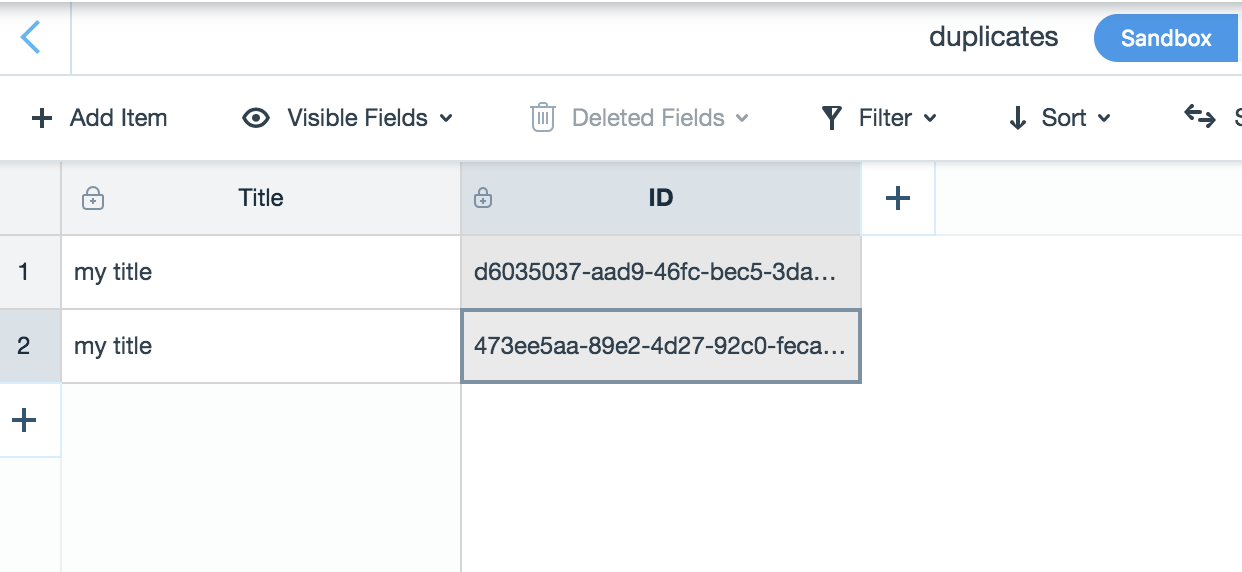This screenshot has height=572, width=1242.
Task: Click the down-arrow Sort icon
Action: [1017, 118]
